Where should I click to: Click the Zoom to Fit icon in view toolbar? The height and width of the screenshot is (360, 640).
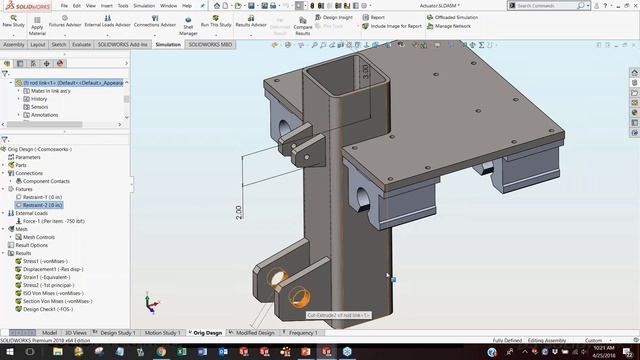[314, 45]
